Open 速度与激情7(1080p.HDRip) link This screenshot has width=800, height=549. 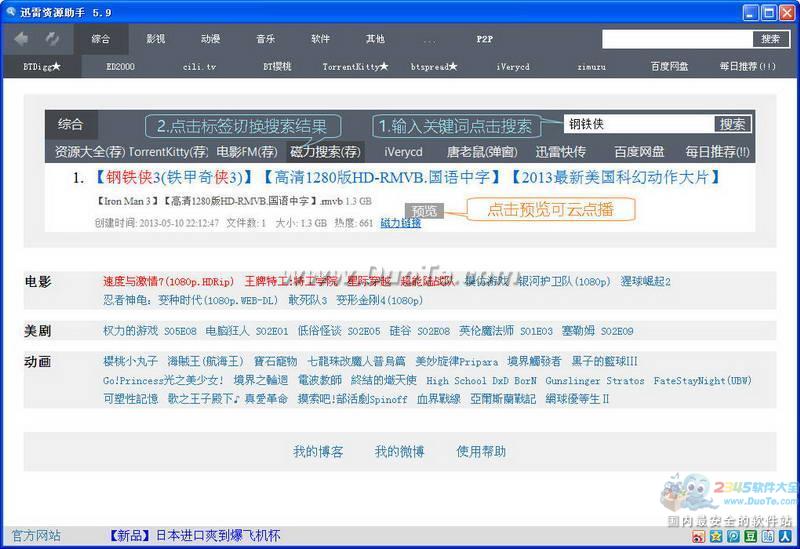coord(168,282)
